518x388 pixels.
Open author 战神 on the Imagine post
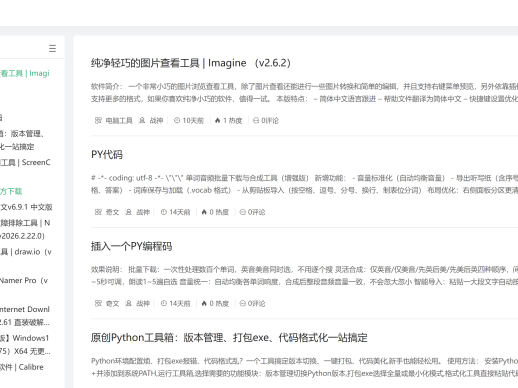tap(156, 120)
